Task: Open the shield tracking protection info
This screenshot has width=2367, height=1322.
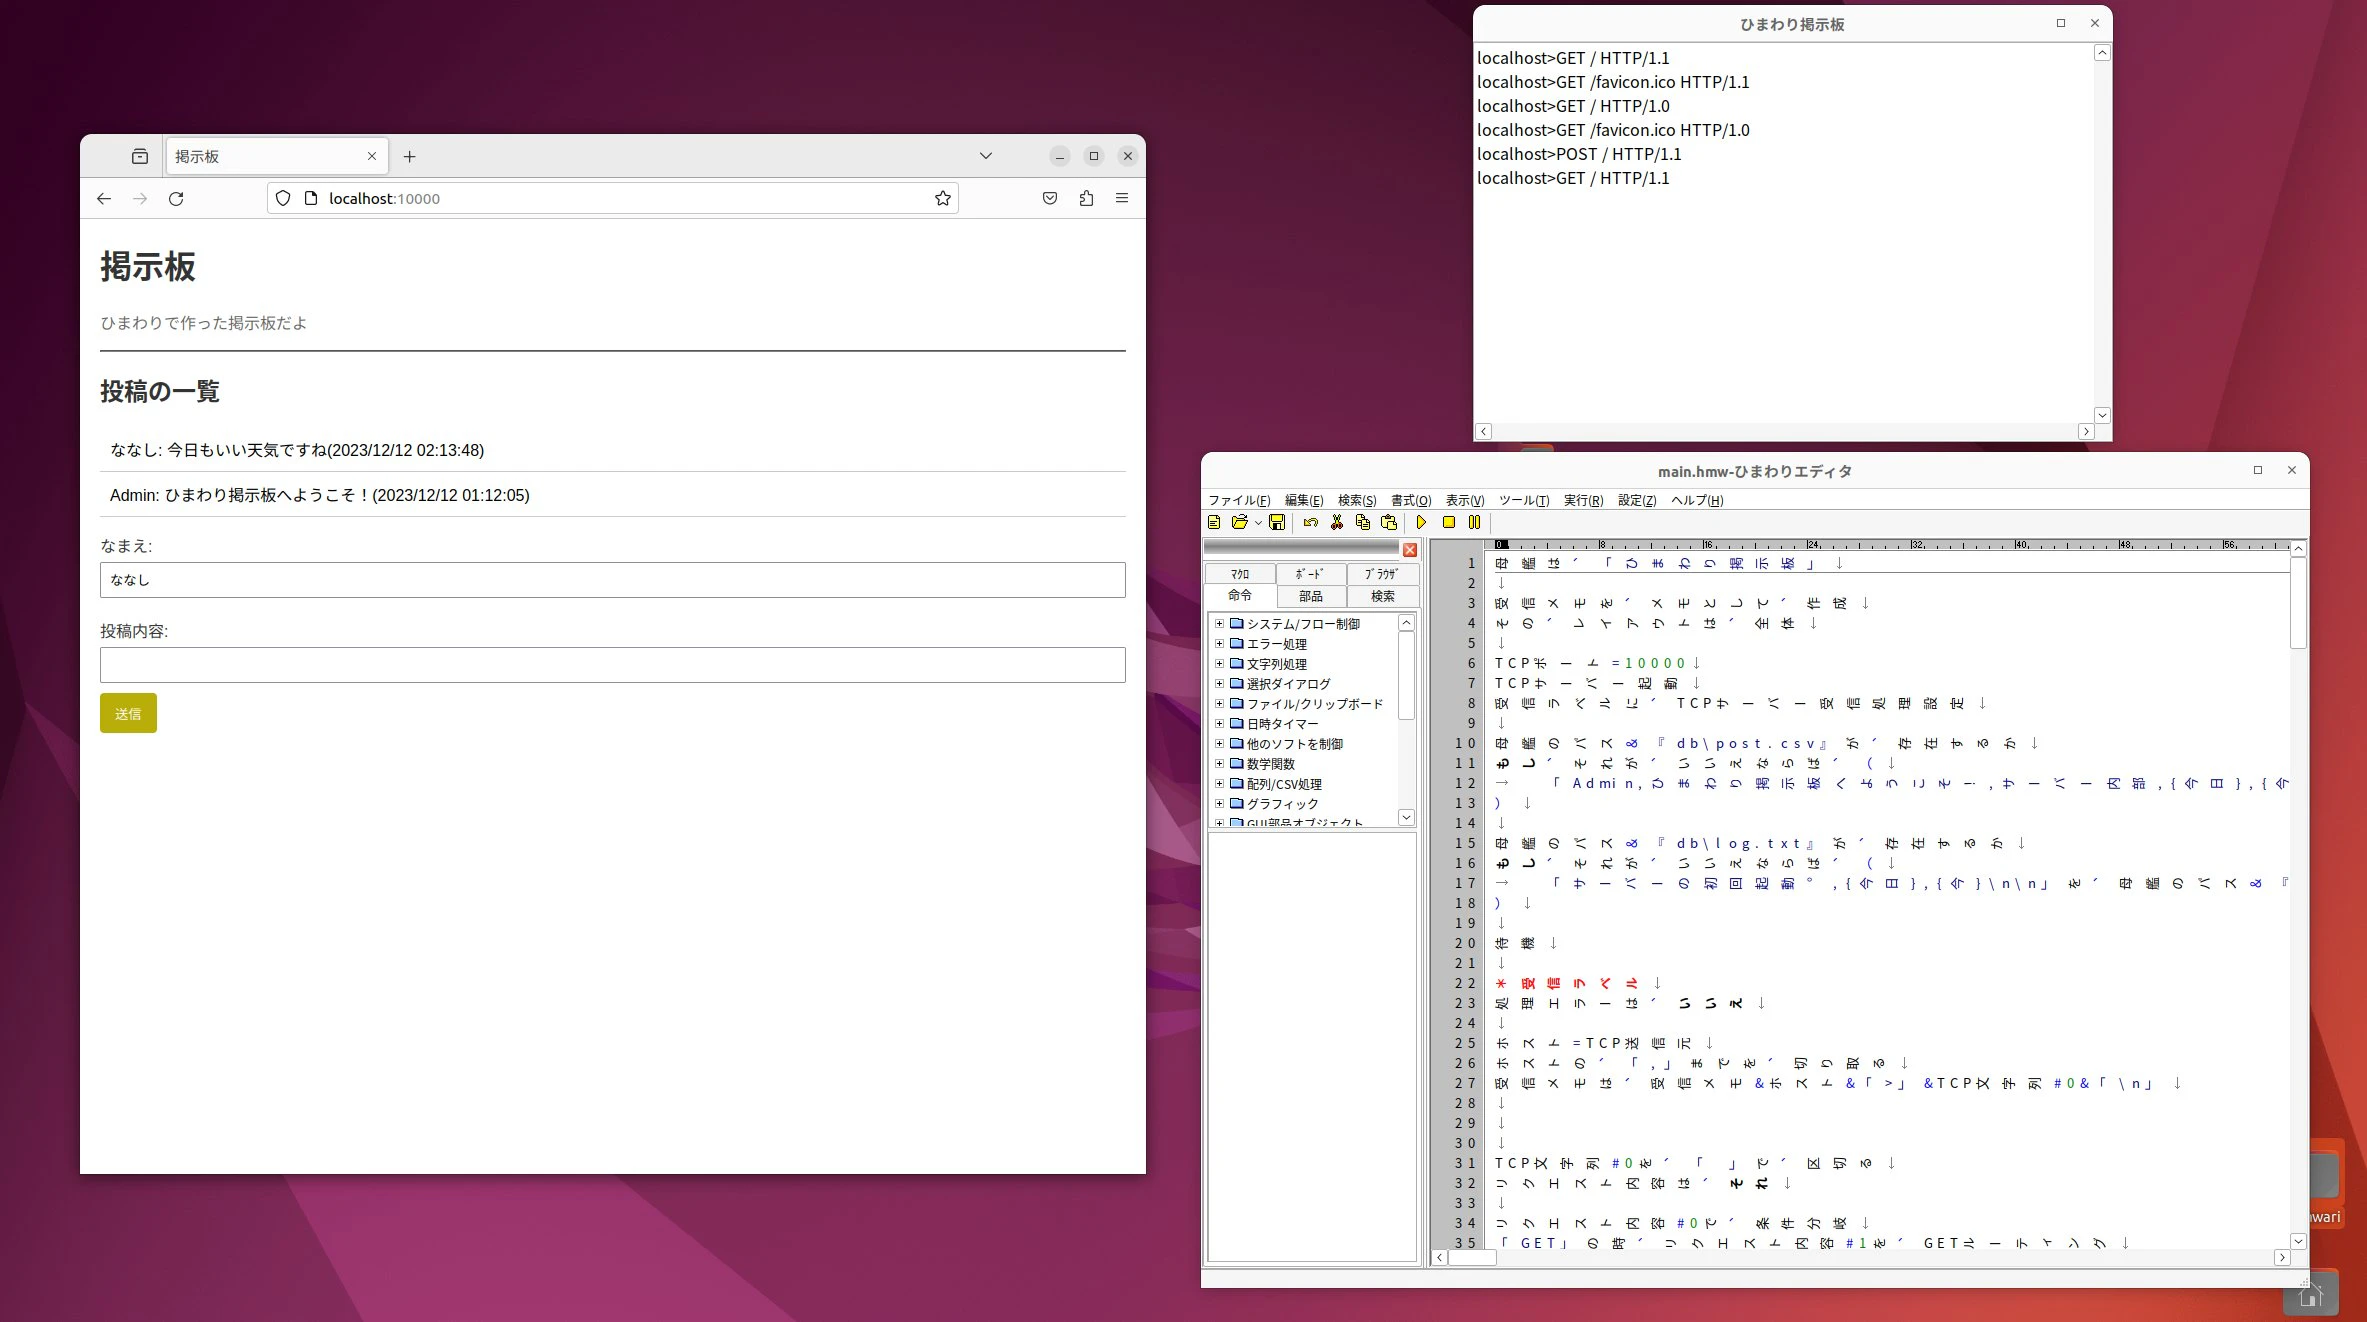Action: tap(283, 198)
